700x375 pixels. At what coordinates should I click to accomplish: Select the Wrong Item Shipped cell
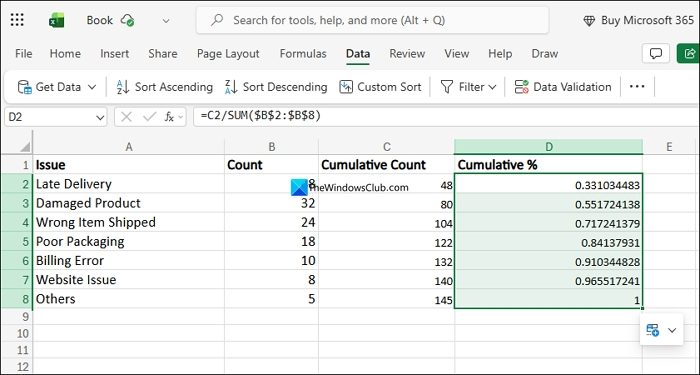(x=129, y=222)
